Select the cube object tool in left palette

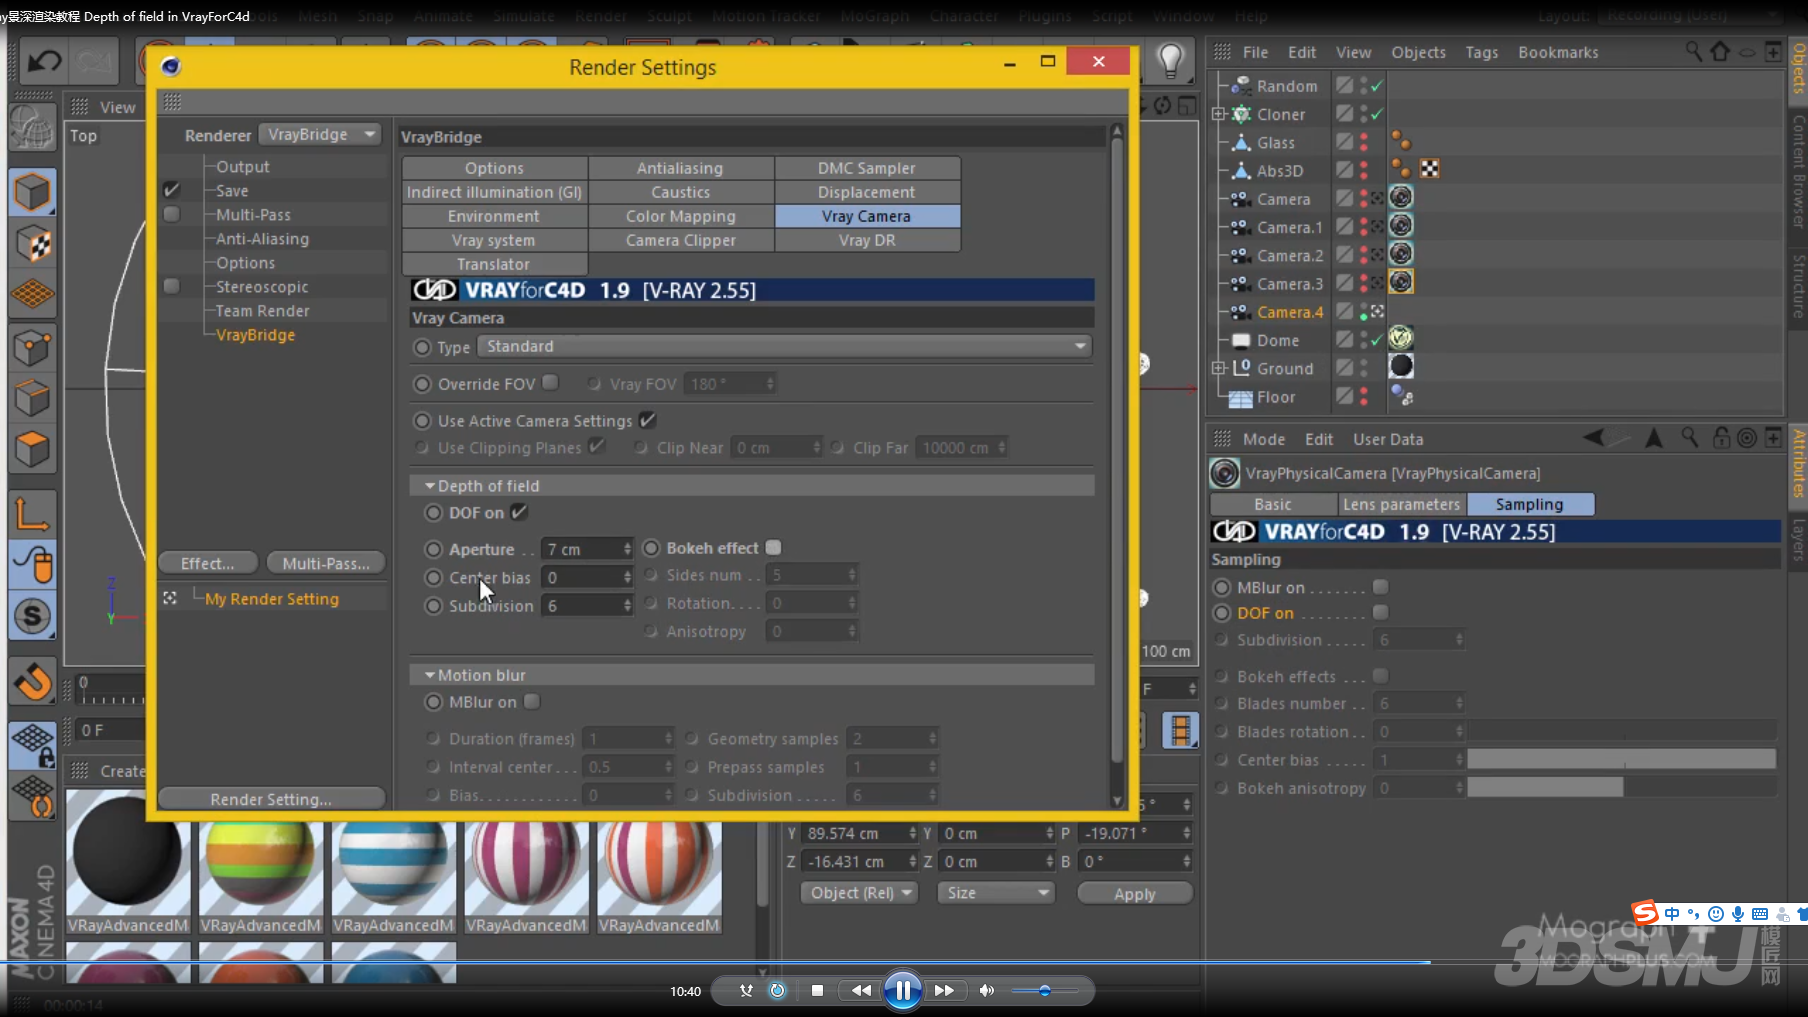[32, 192]
